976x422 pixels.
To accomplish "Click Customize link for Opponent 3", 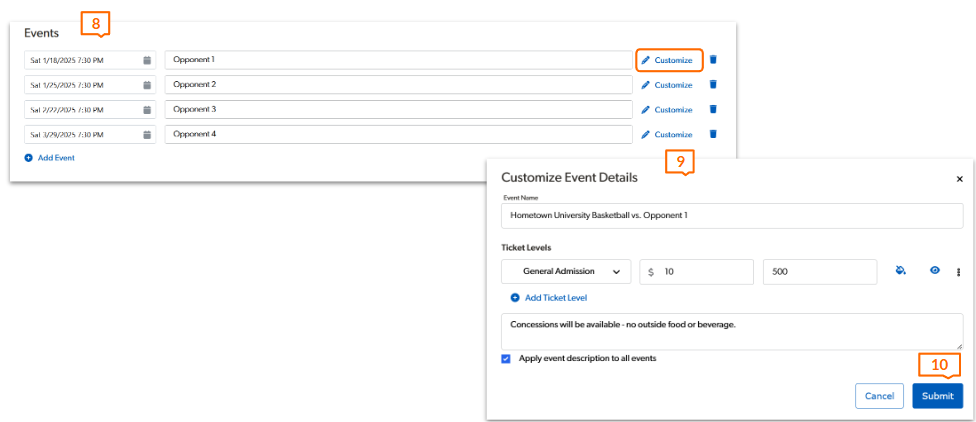I will coord(668,110).
